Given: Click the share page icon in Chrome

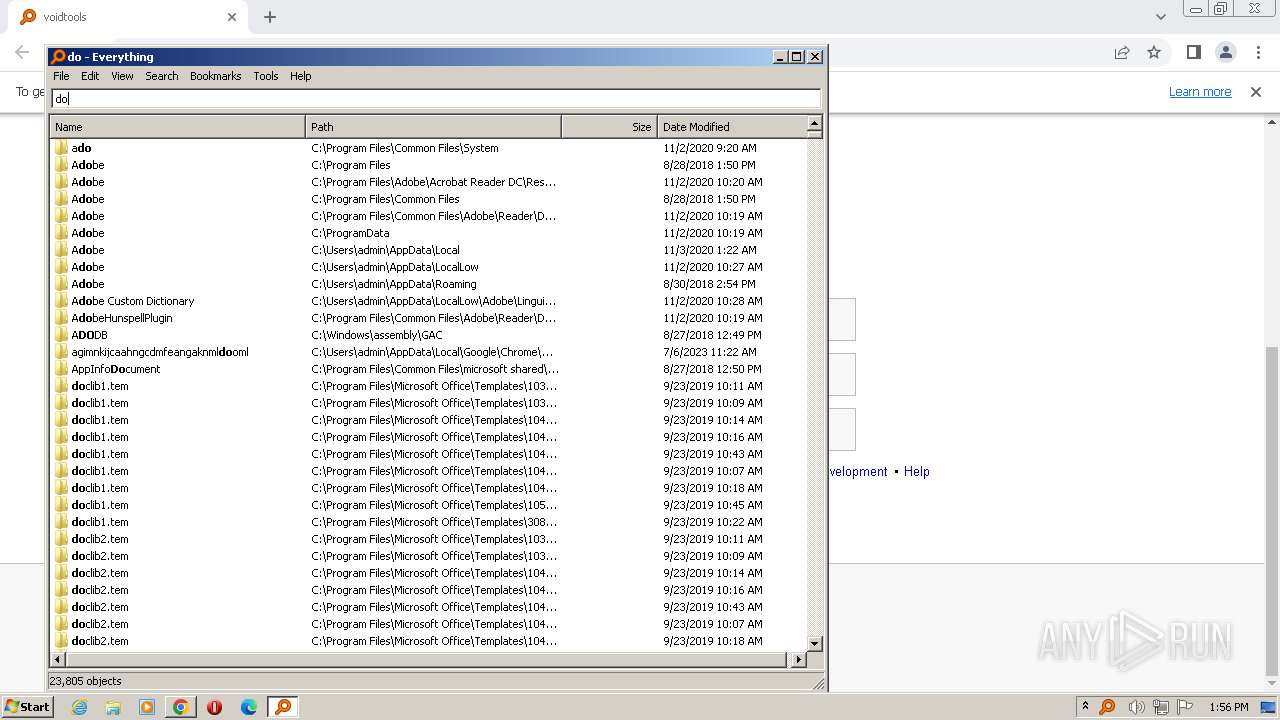Looking at the screenshot, I should pos(1122,53).
